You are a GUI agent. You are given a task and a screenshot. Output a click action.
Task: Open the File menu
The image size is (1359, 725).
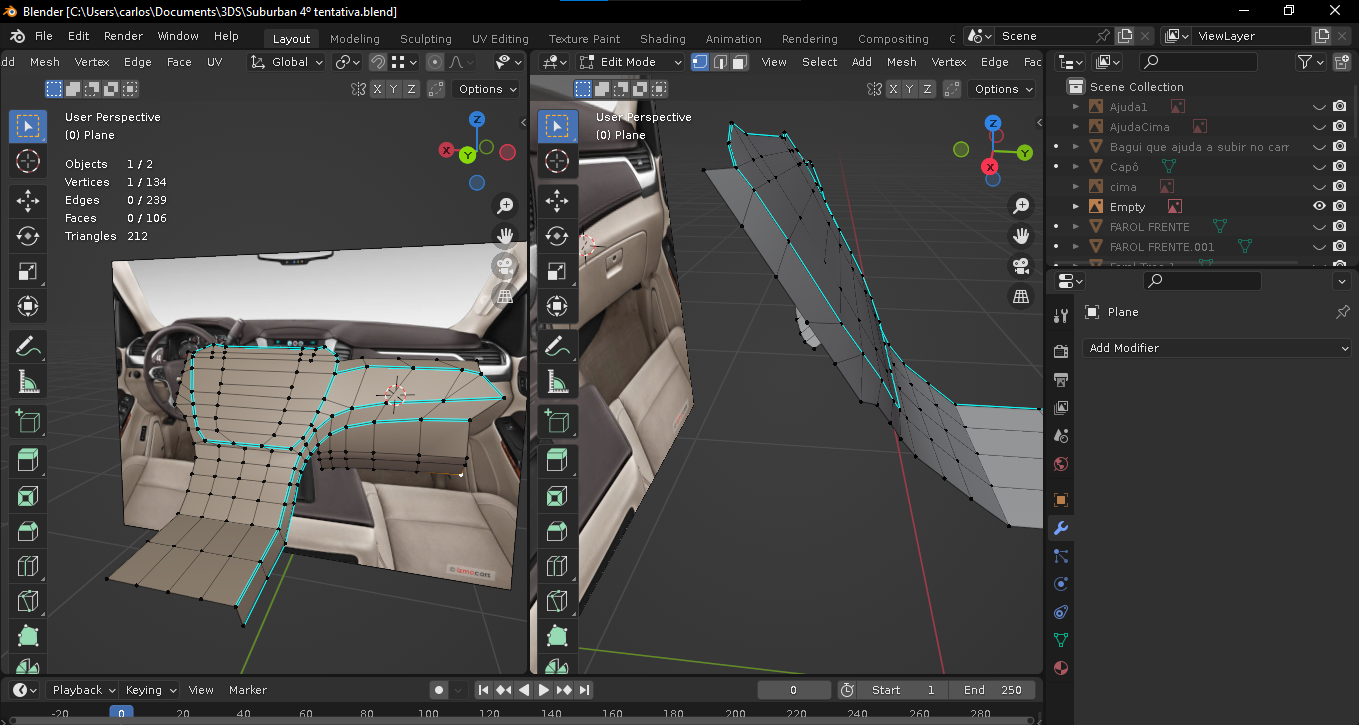pos(43,36)
